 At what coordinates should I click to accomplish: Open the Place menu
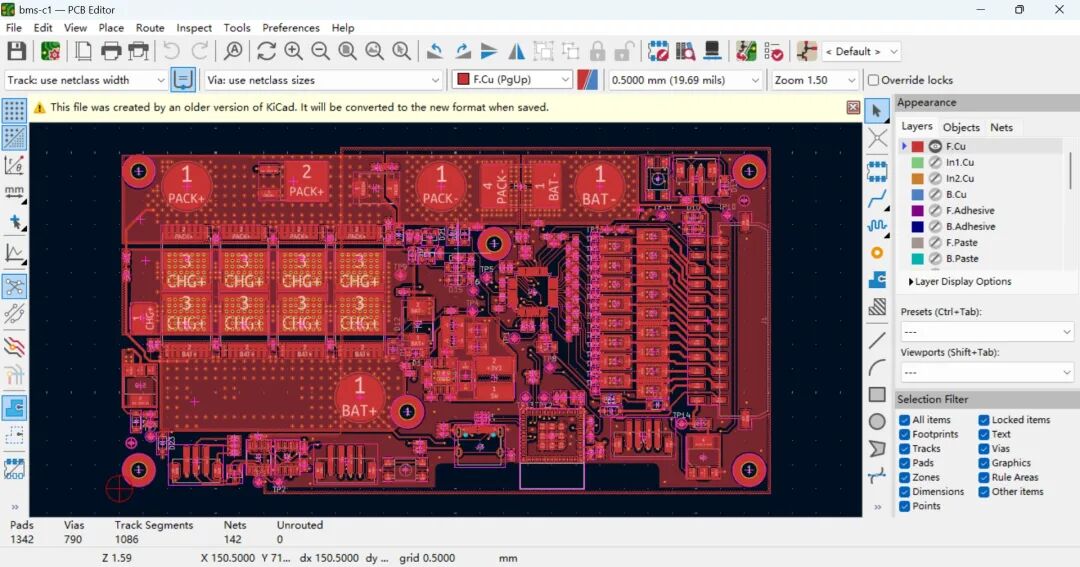pos(111,28)
